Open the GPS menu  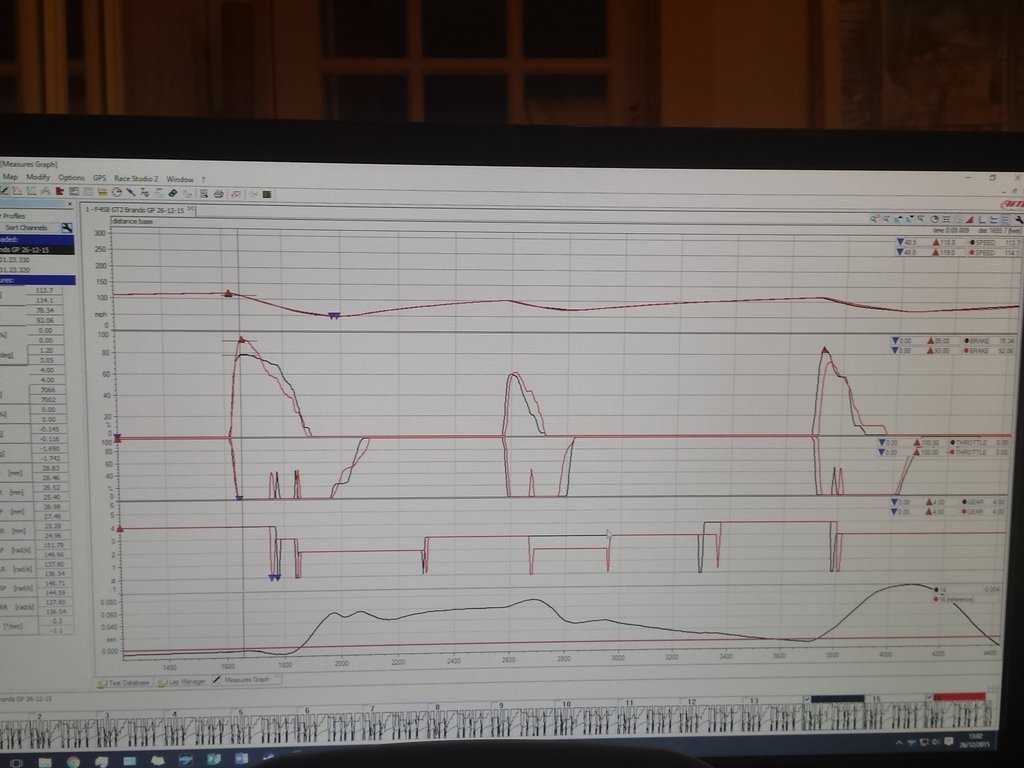[100, 178]
